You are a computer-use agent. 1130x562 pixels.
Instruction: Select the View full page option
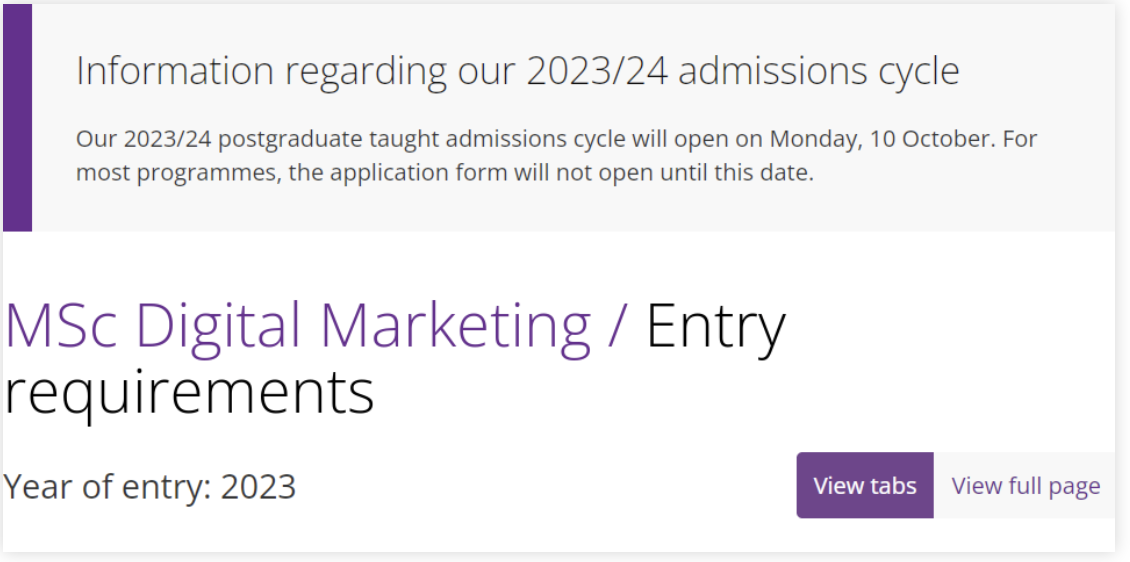click(1025, 486)
